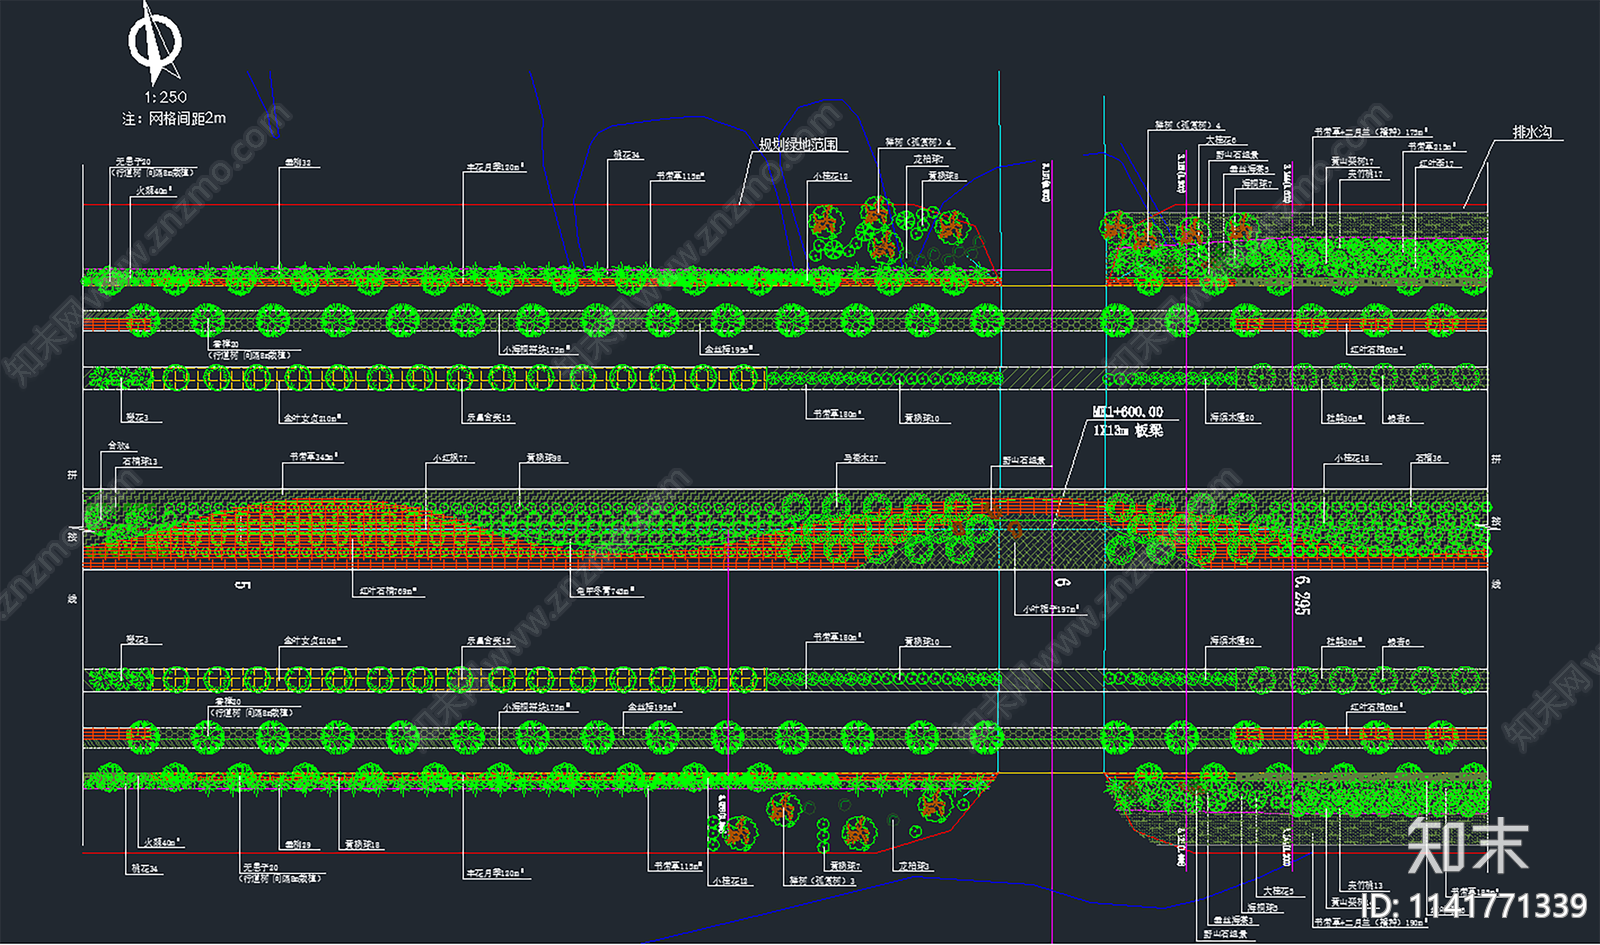Screen dimensions: 1600x945
Task: Click the '小红枫77' plant label
Action: 450,458
